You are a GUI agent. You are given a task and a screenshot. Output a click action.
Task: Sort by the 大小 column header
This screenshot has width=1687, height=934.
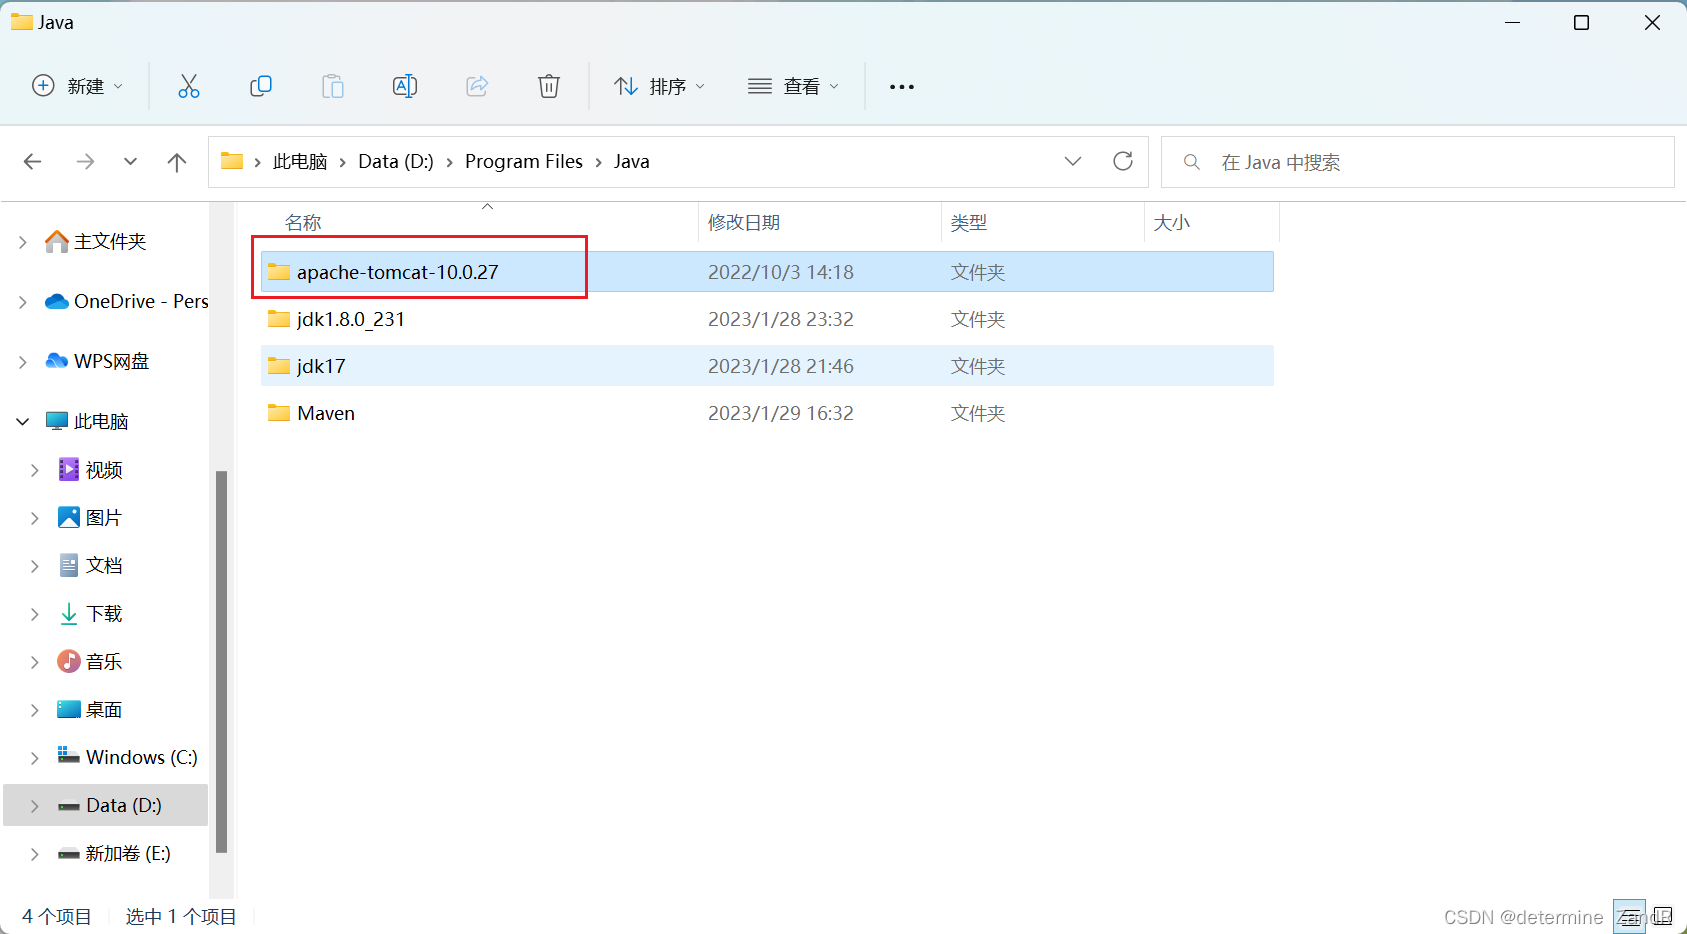click(1172, 222)
